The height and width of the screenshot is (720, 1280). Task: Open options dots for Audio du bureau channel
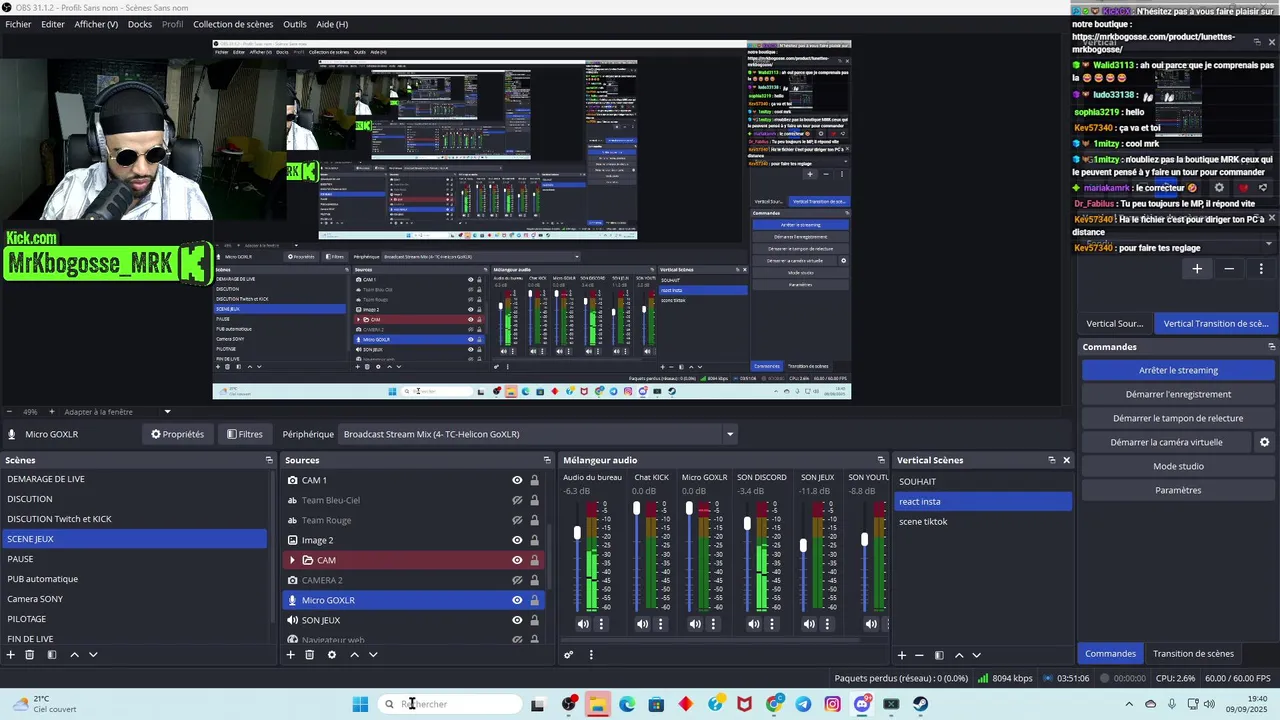coord(601,624)
